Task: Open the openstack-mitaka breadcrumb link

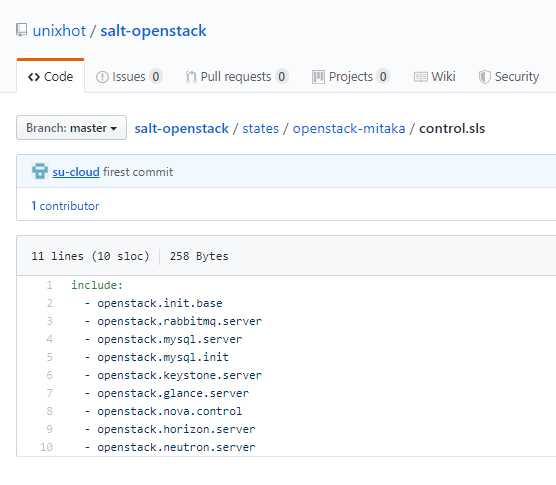Action: tap(349, 128)
